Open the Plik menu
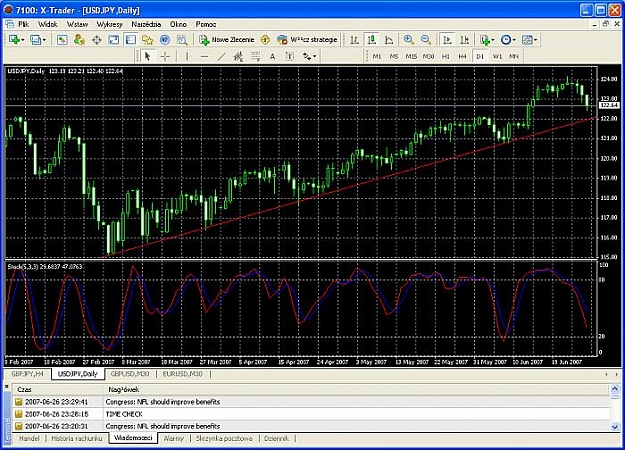The width and height of the screenshot is (625, 450). coord(24,24)
